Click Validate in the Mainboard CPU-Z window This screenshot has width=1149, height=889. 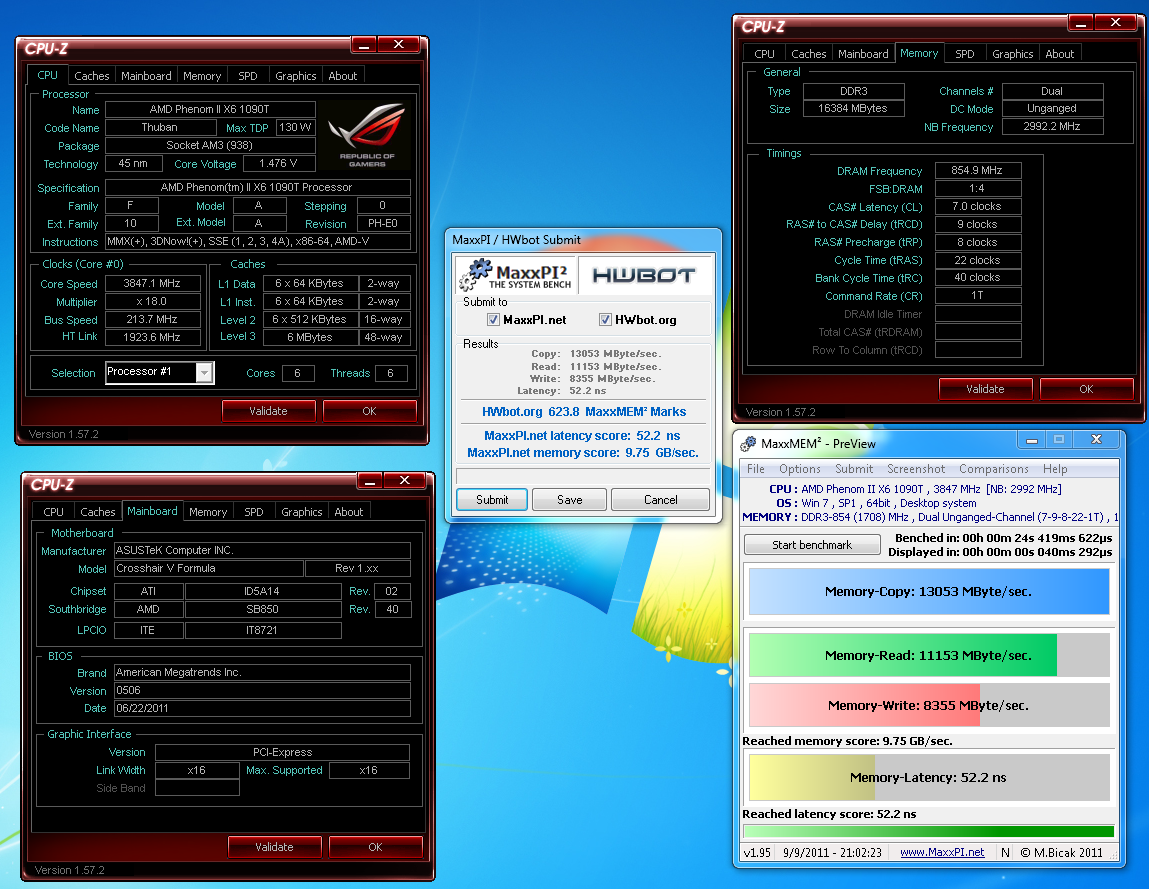(x=274, y=847)
